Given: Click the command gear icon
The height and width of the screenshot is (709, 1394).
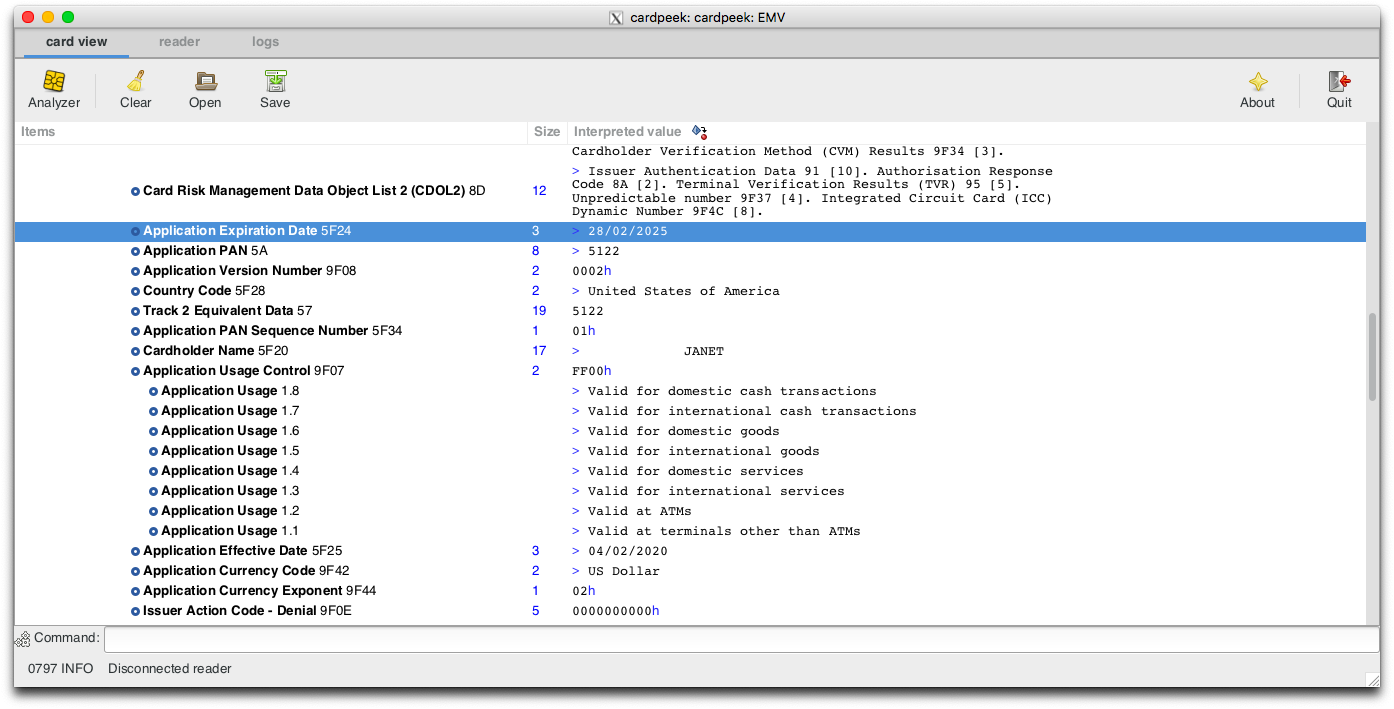Looking at the screenshot, I should [x=22, y=638].
